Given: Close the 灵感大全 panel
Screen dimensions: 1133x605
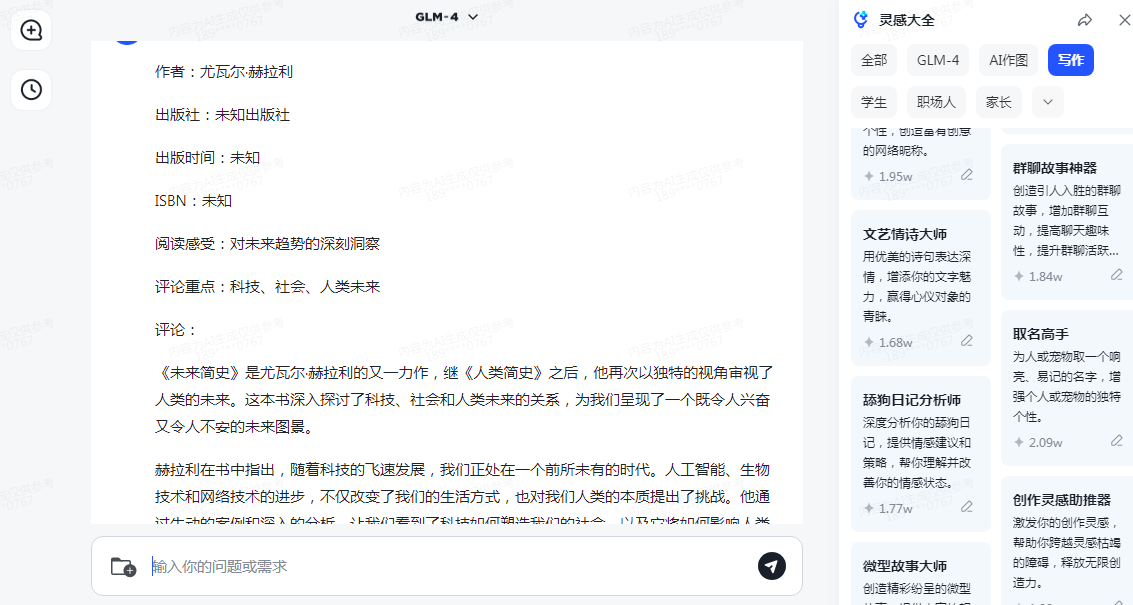Looking at the screenshot, I should (1124, 20).
